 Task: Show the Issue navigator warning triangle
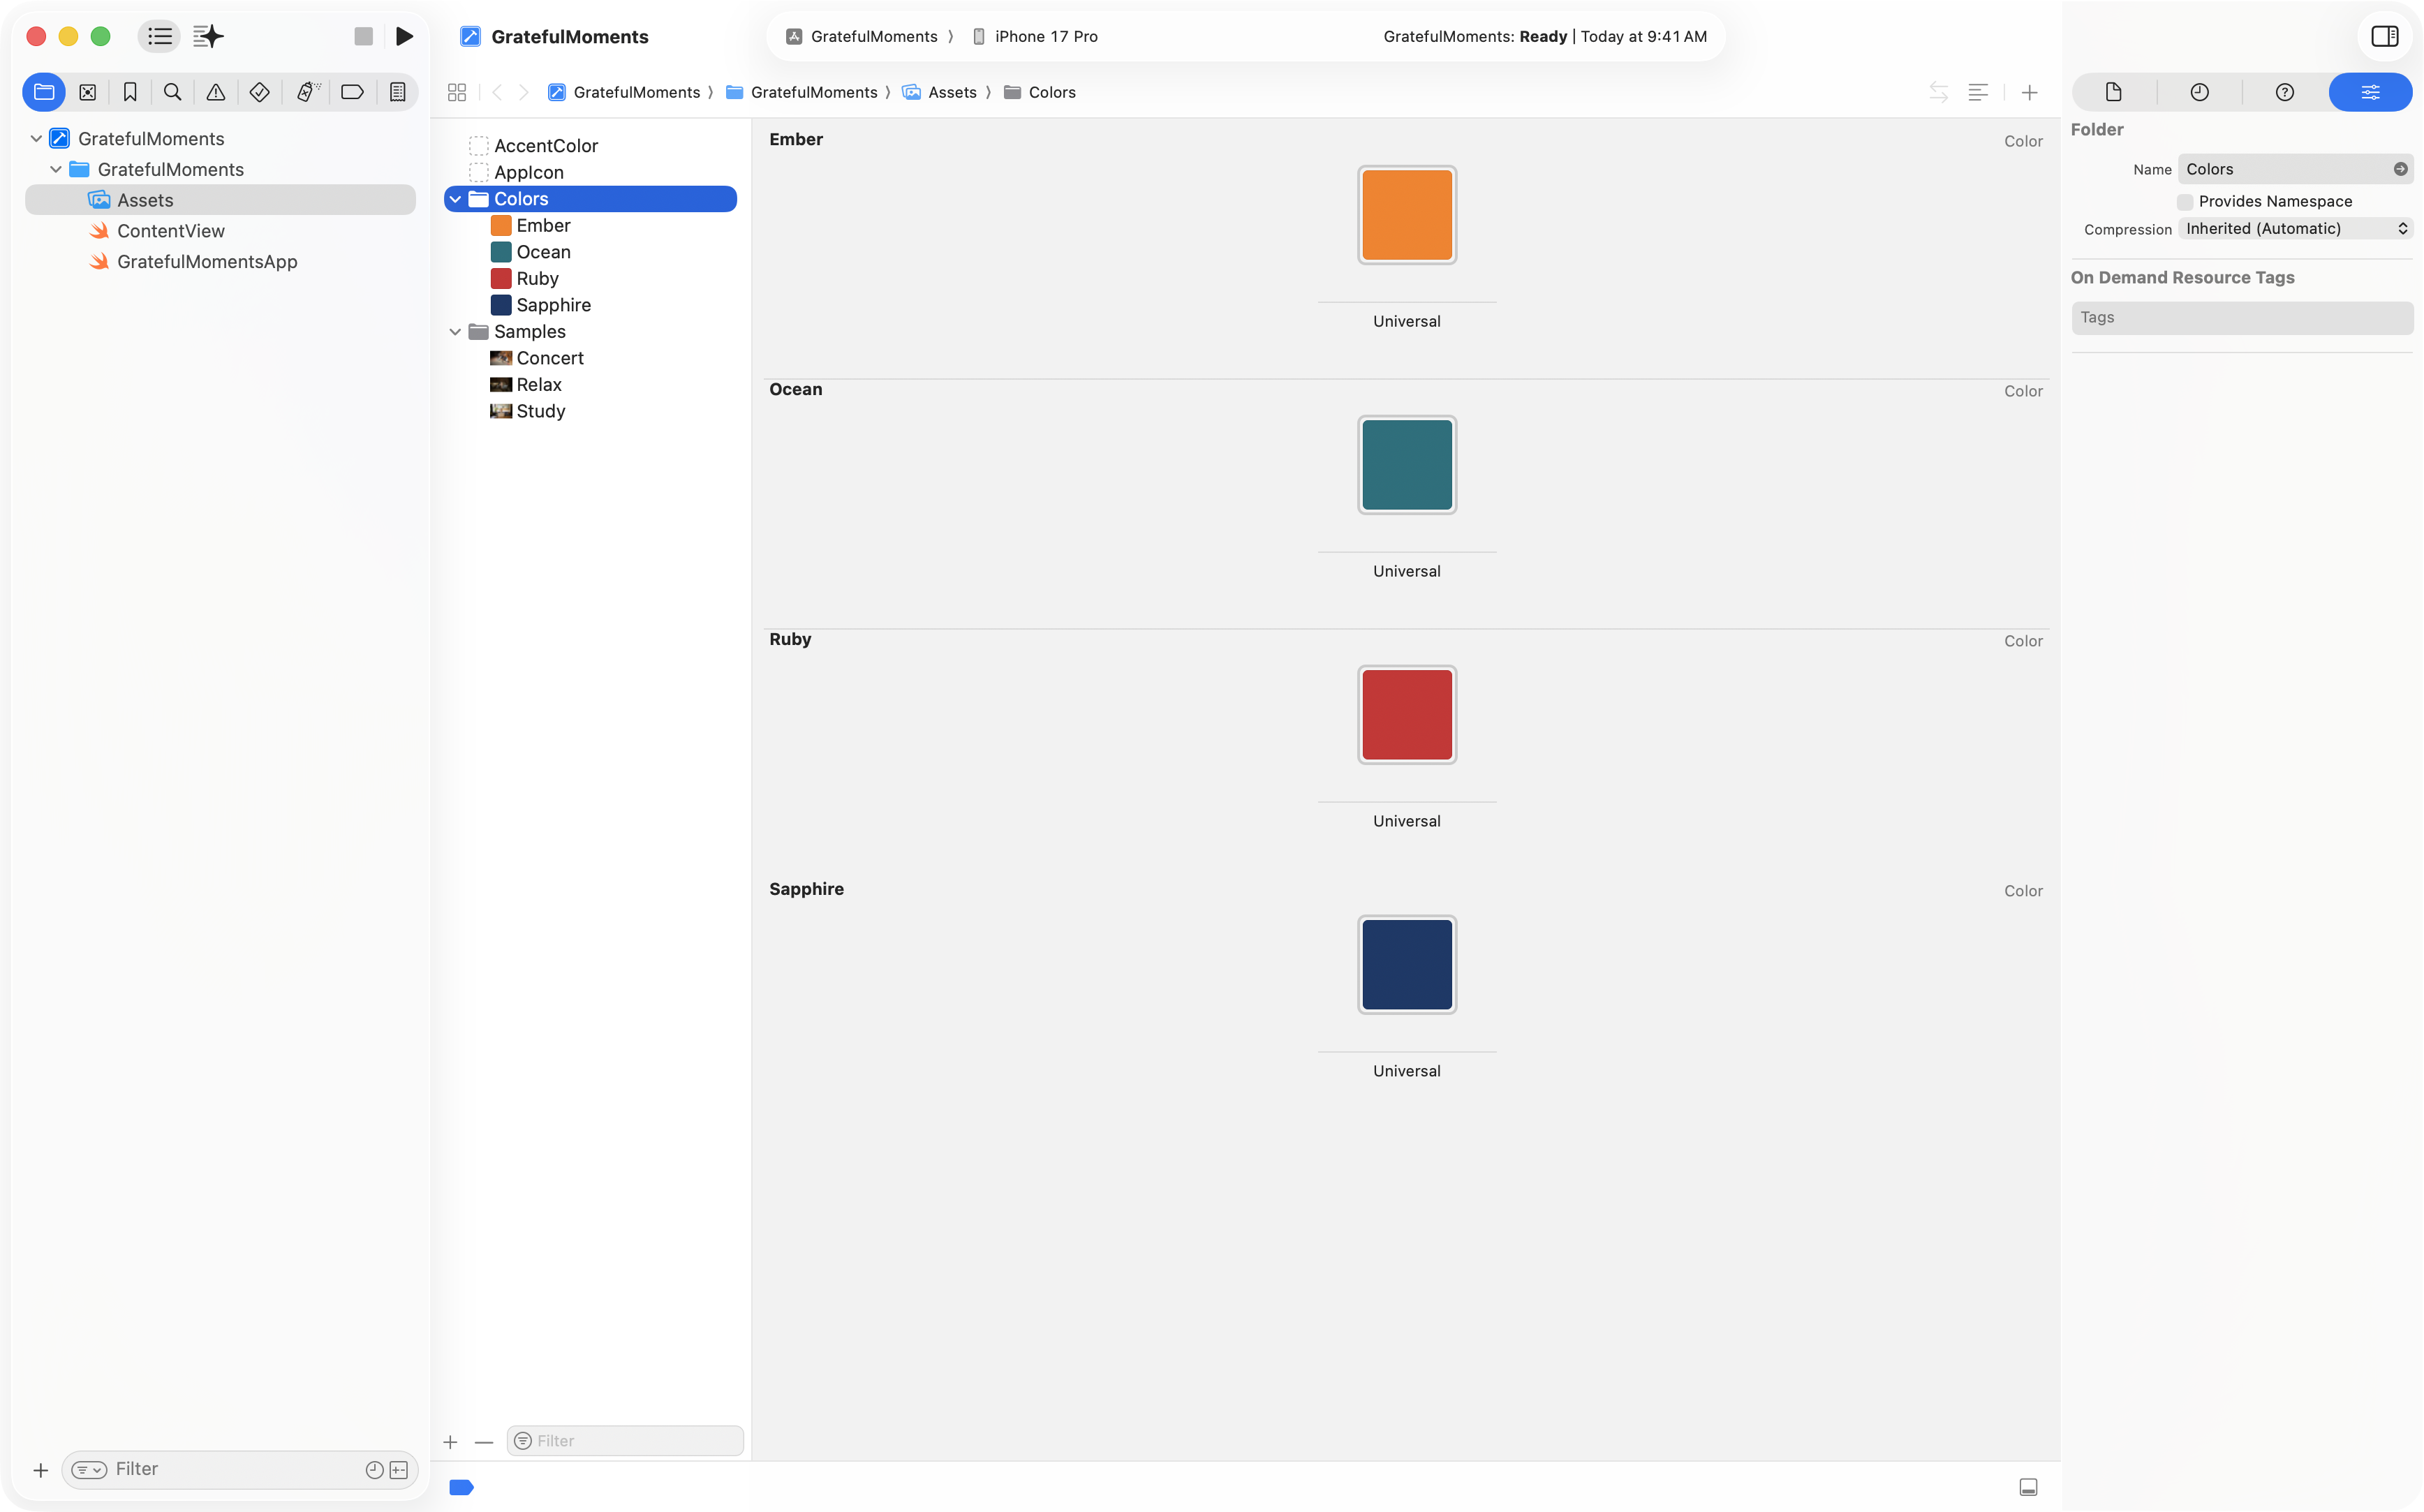coord(216,92)
